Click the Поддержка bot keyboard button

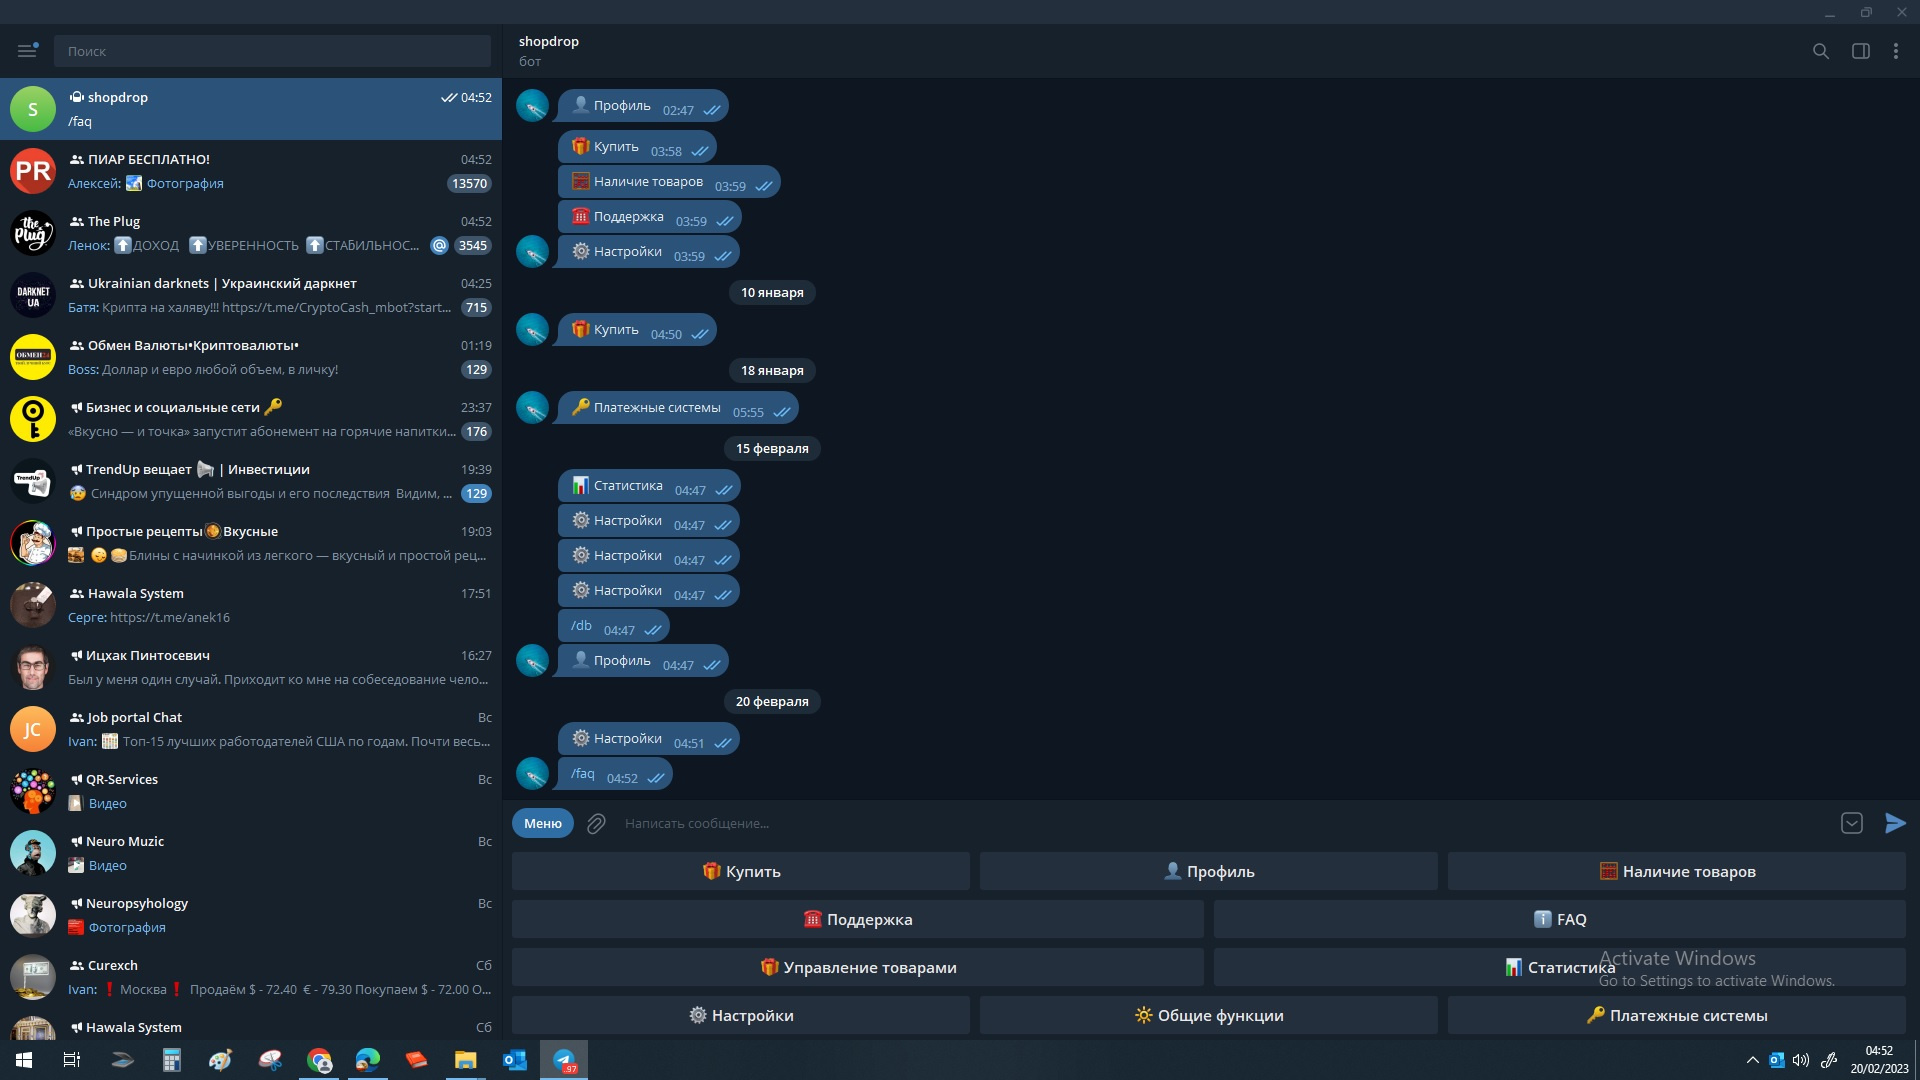pos(858,919)
